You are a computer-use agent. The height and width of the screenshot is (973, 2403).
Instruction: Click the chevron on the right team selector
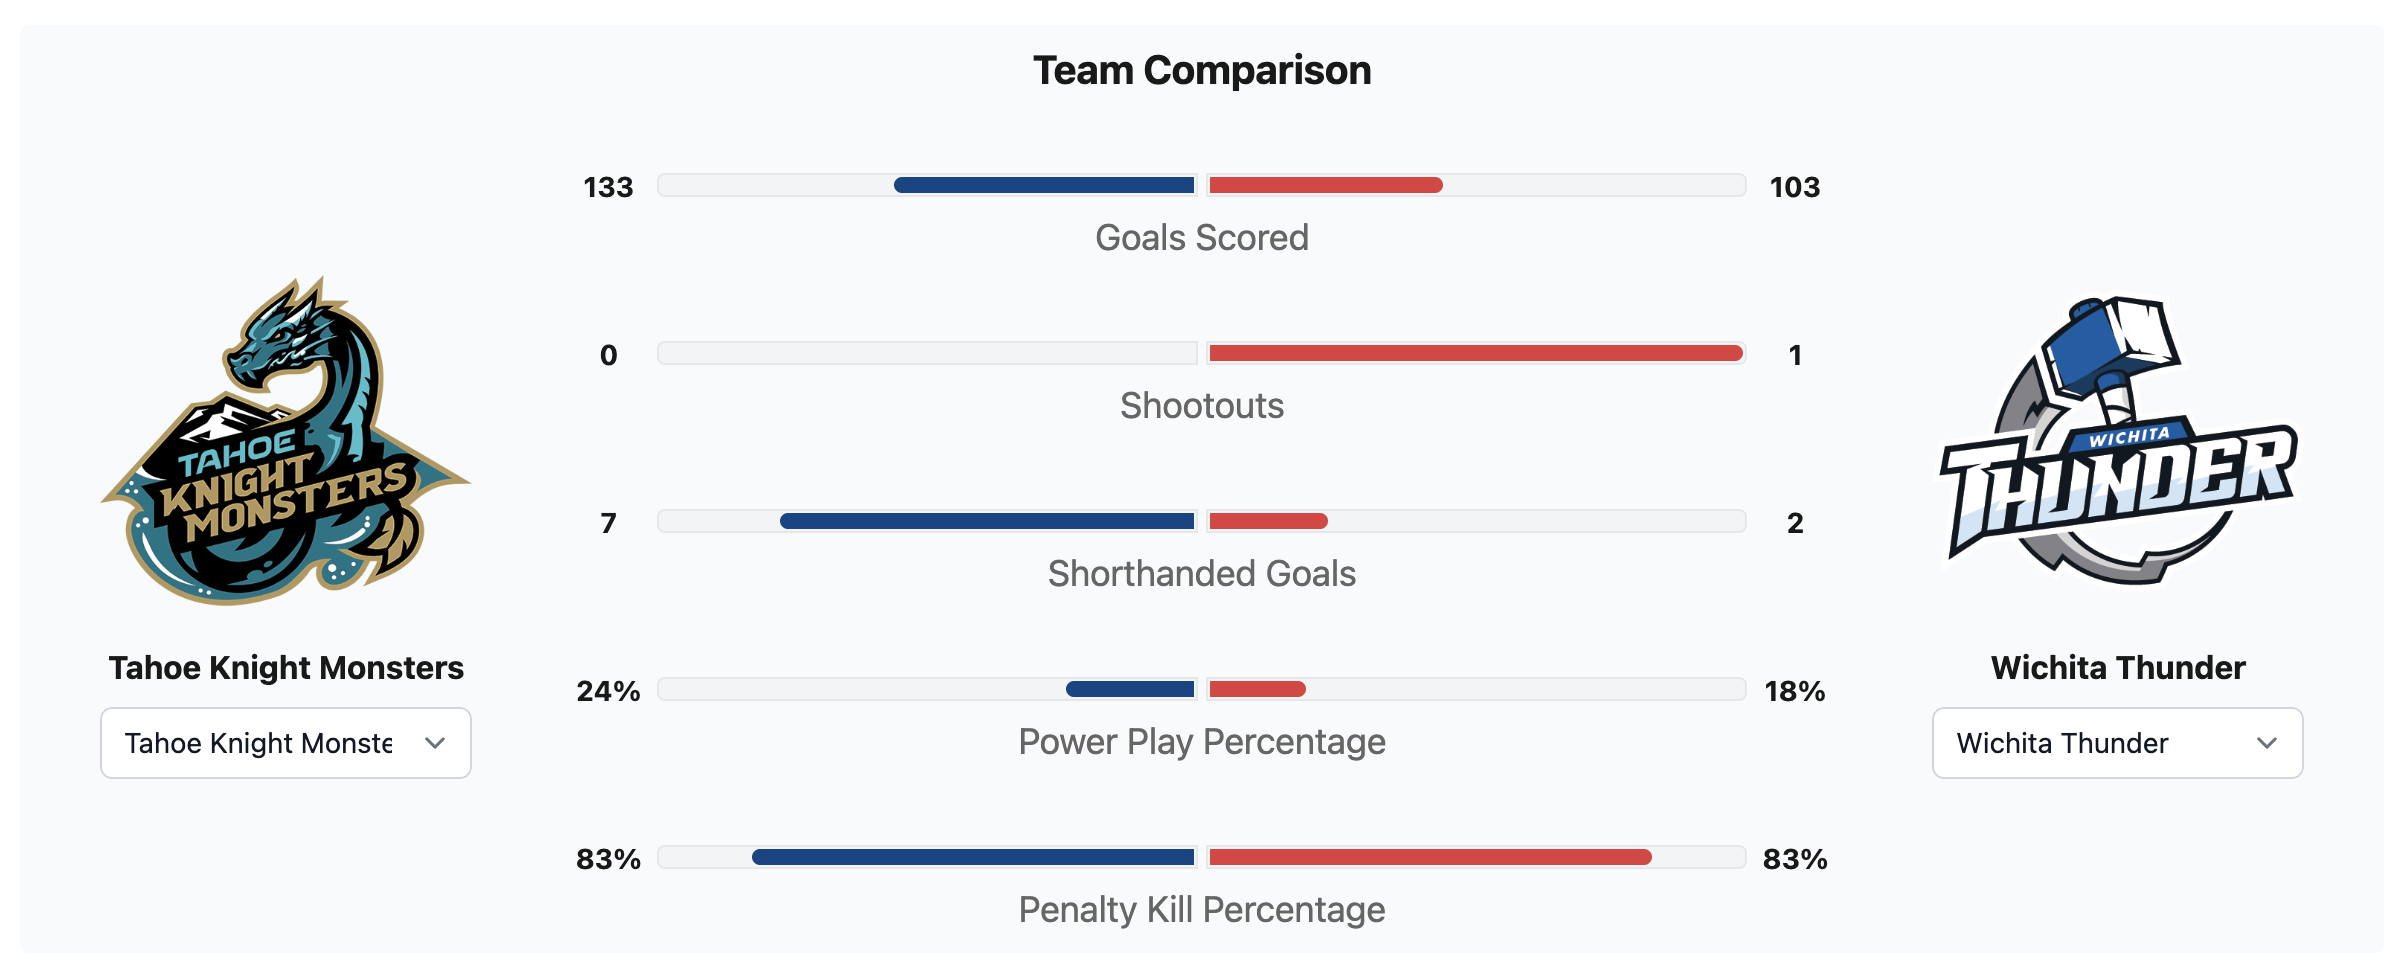pos(2266,743)
